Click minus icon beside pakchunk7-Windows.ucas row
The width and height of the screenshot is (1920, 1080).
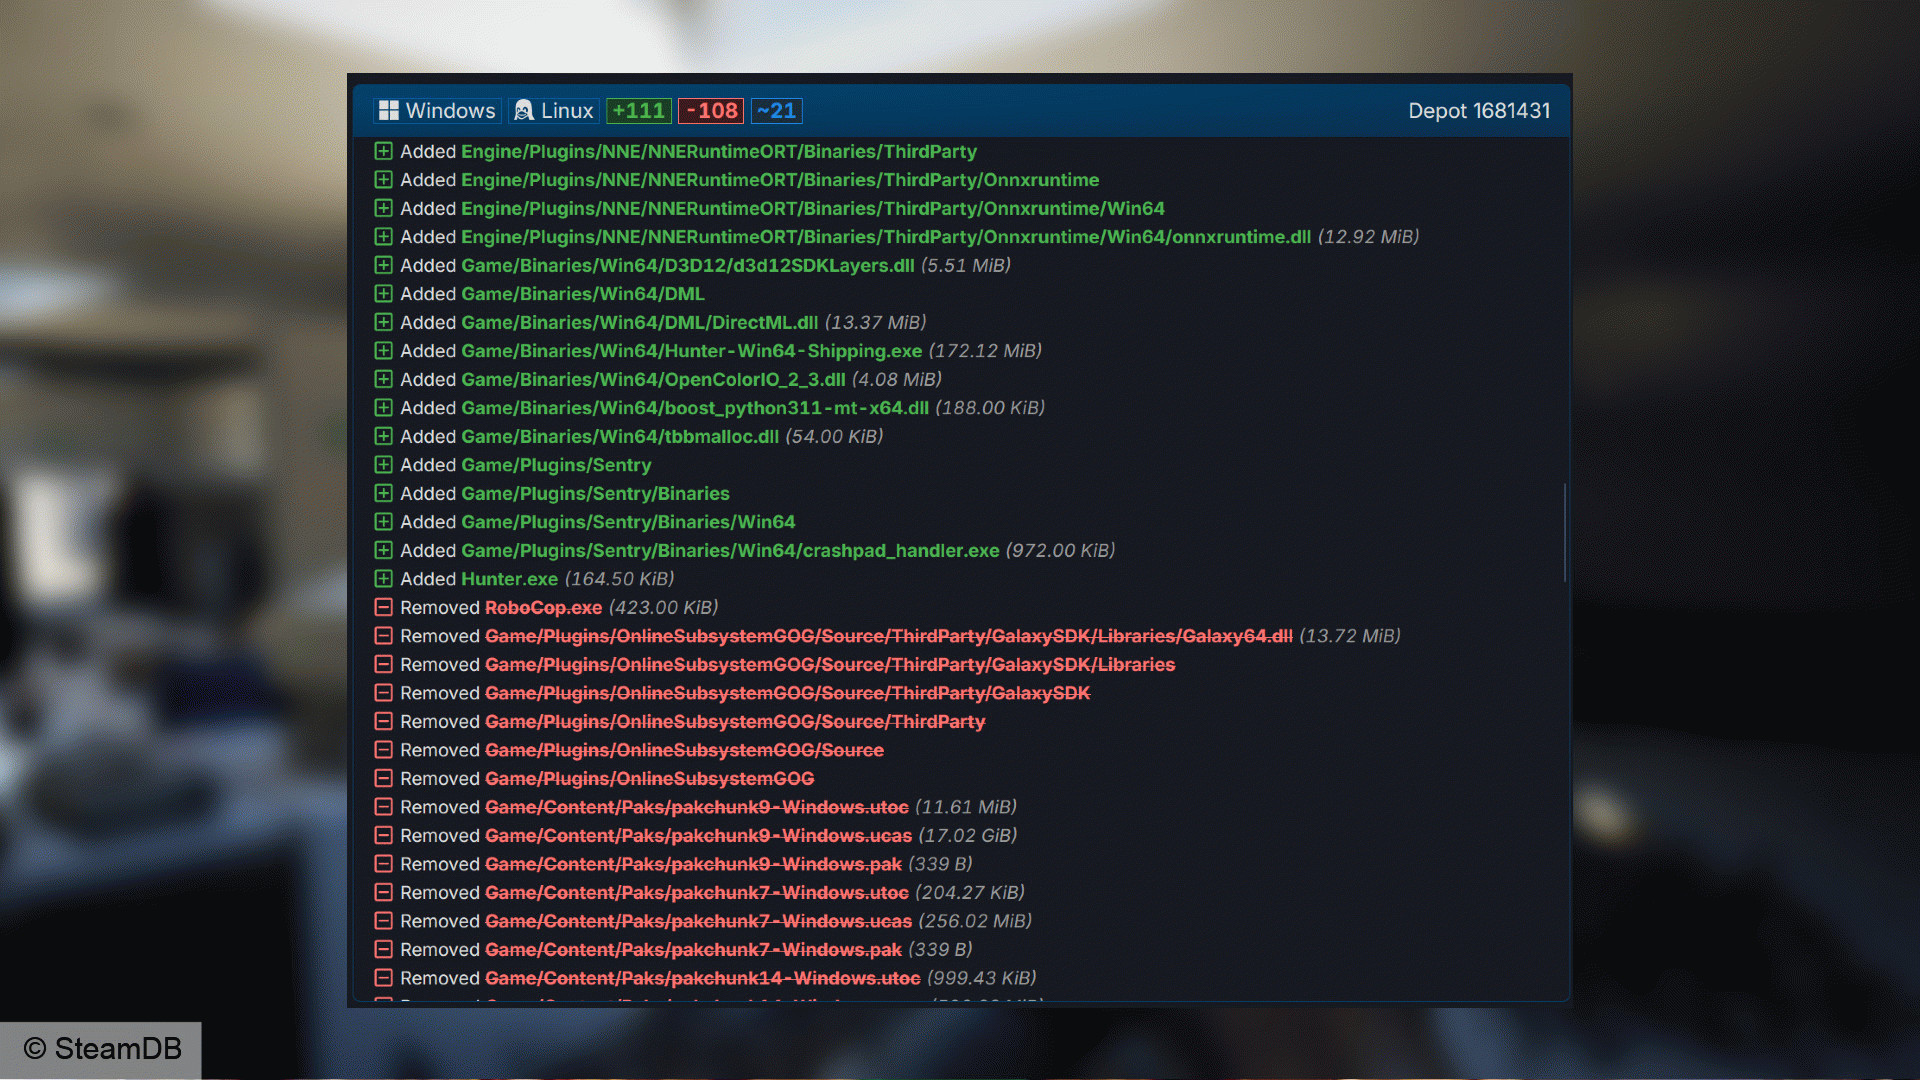(x=383, y=921)
